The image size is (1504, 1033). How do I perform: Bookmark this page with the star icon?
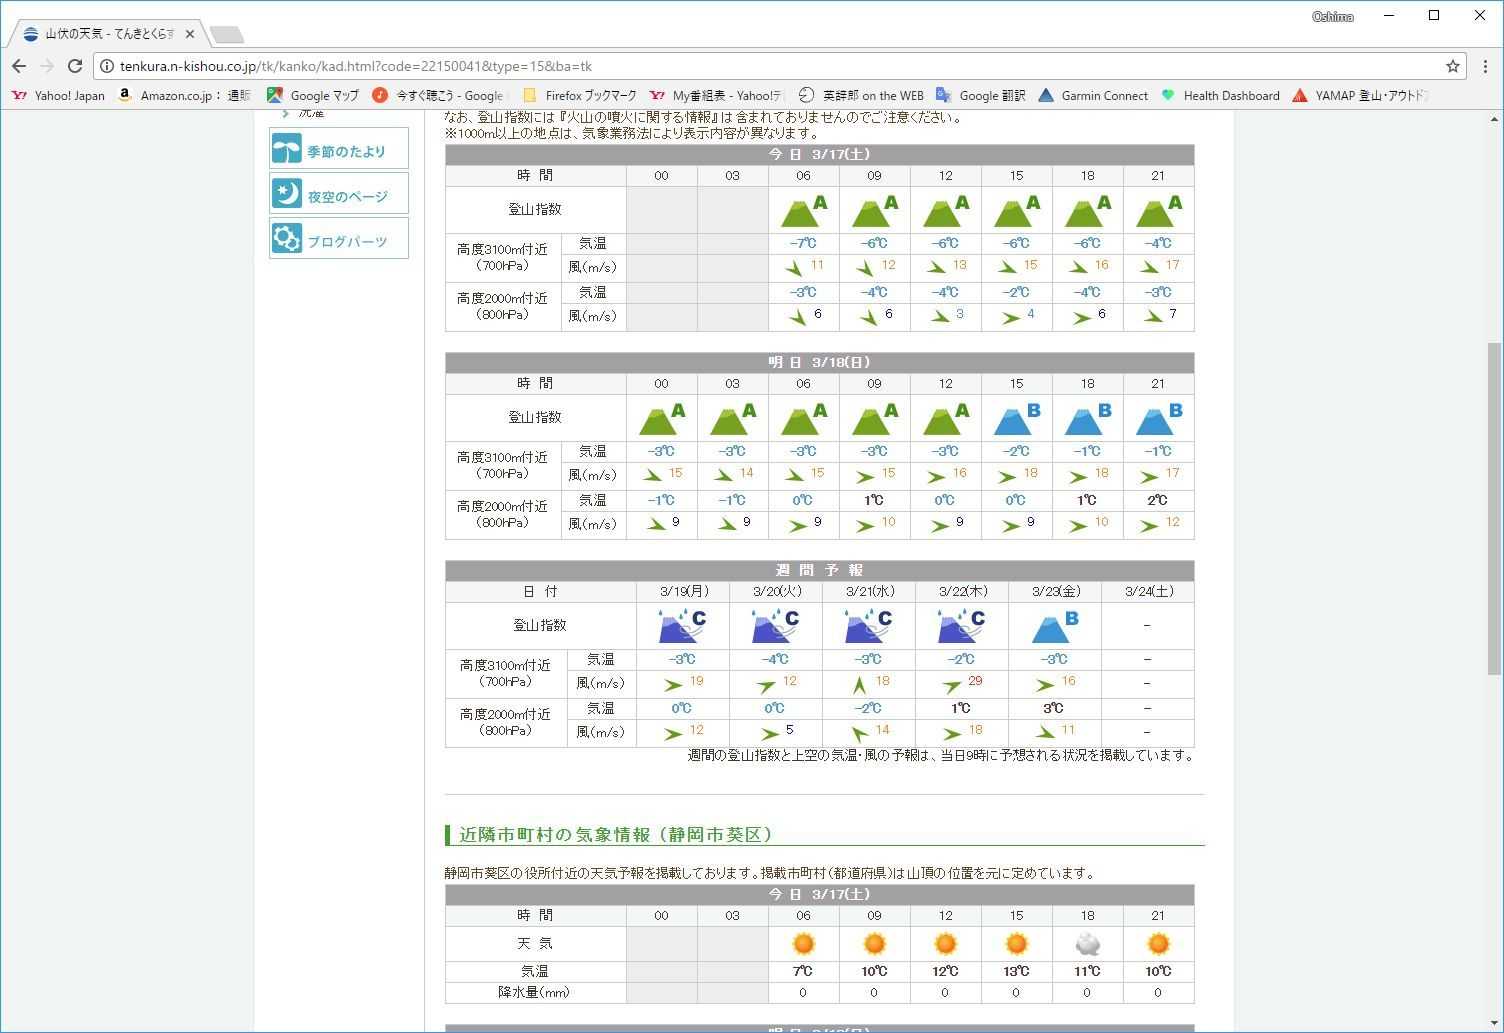pos(1452,66)
